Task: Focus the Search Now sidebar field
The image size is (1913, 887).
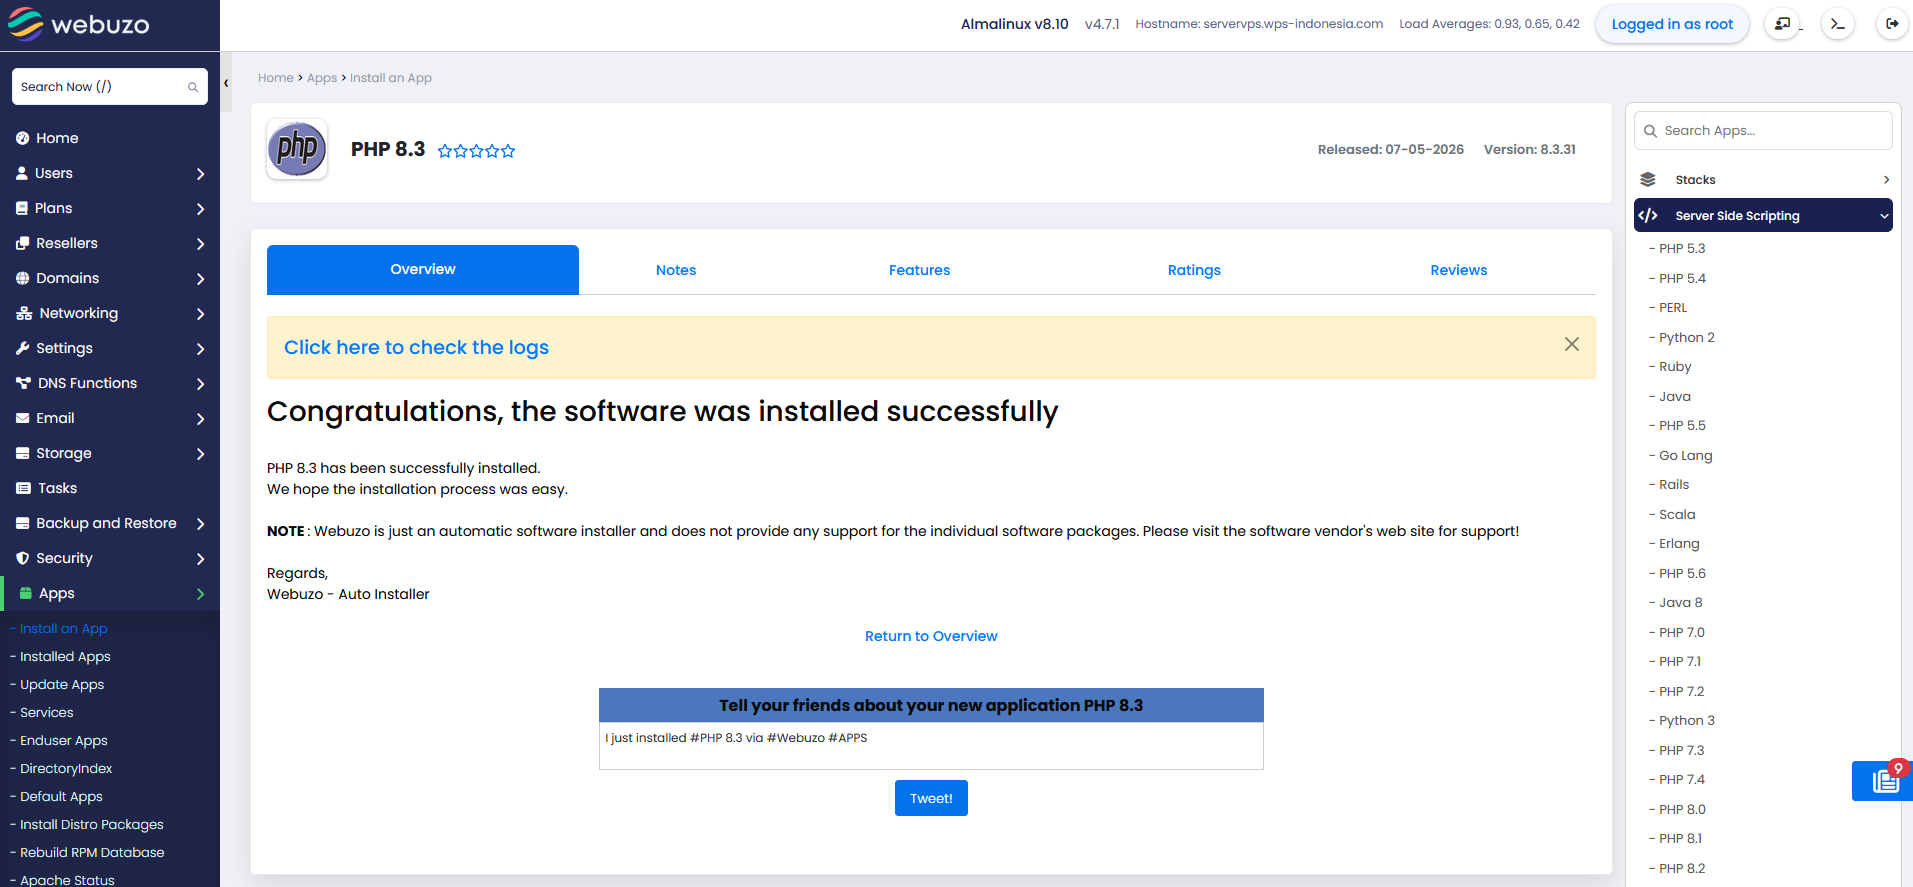Action: pyautogui.click(x=110, y=87)
